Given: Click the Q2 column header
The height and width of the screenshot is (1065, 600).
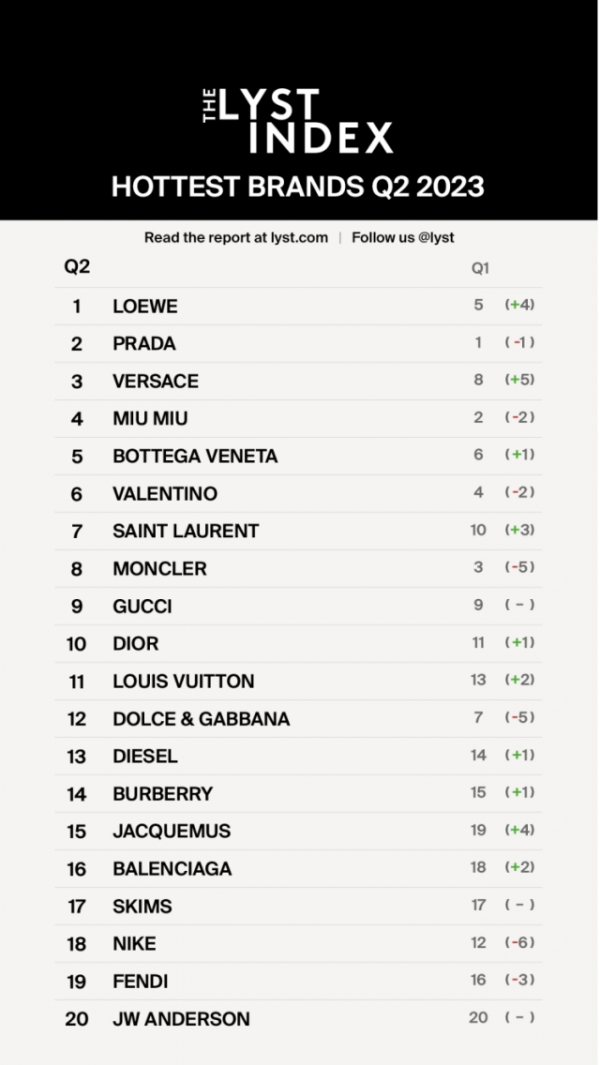Looking at the screenshot, I should tap(77, 266).
